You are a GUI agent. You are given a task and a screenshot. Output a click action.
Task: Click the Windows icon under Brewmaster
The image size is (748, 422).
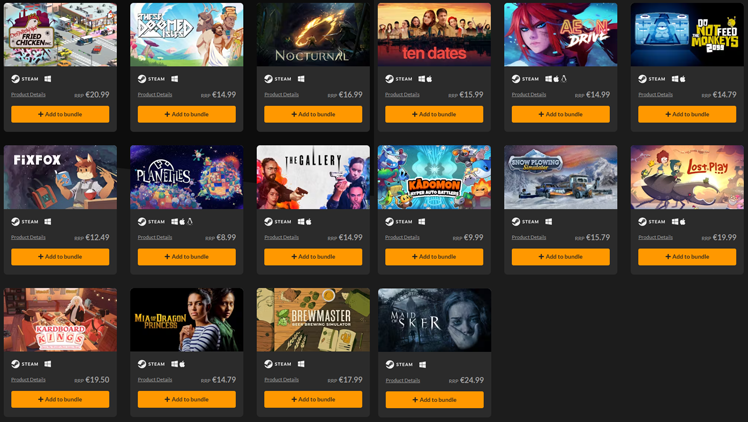click(301, 364)
